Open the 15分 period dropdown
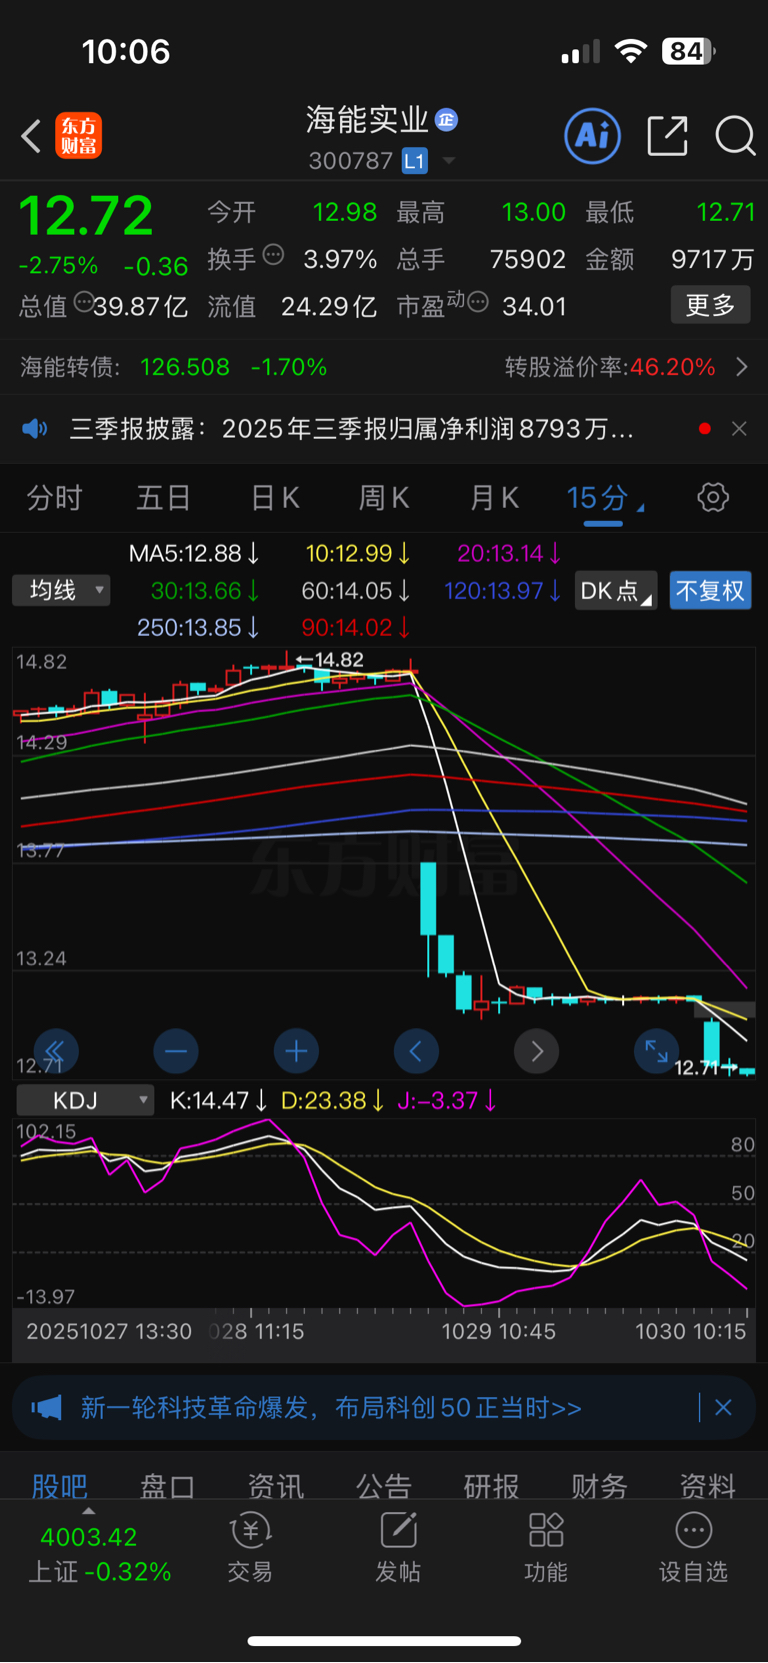Screen dimensions: 768x1663 point(604,498)
